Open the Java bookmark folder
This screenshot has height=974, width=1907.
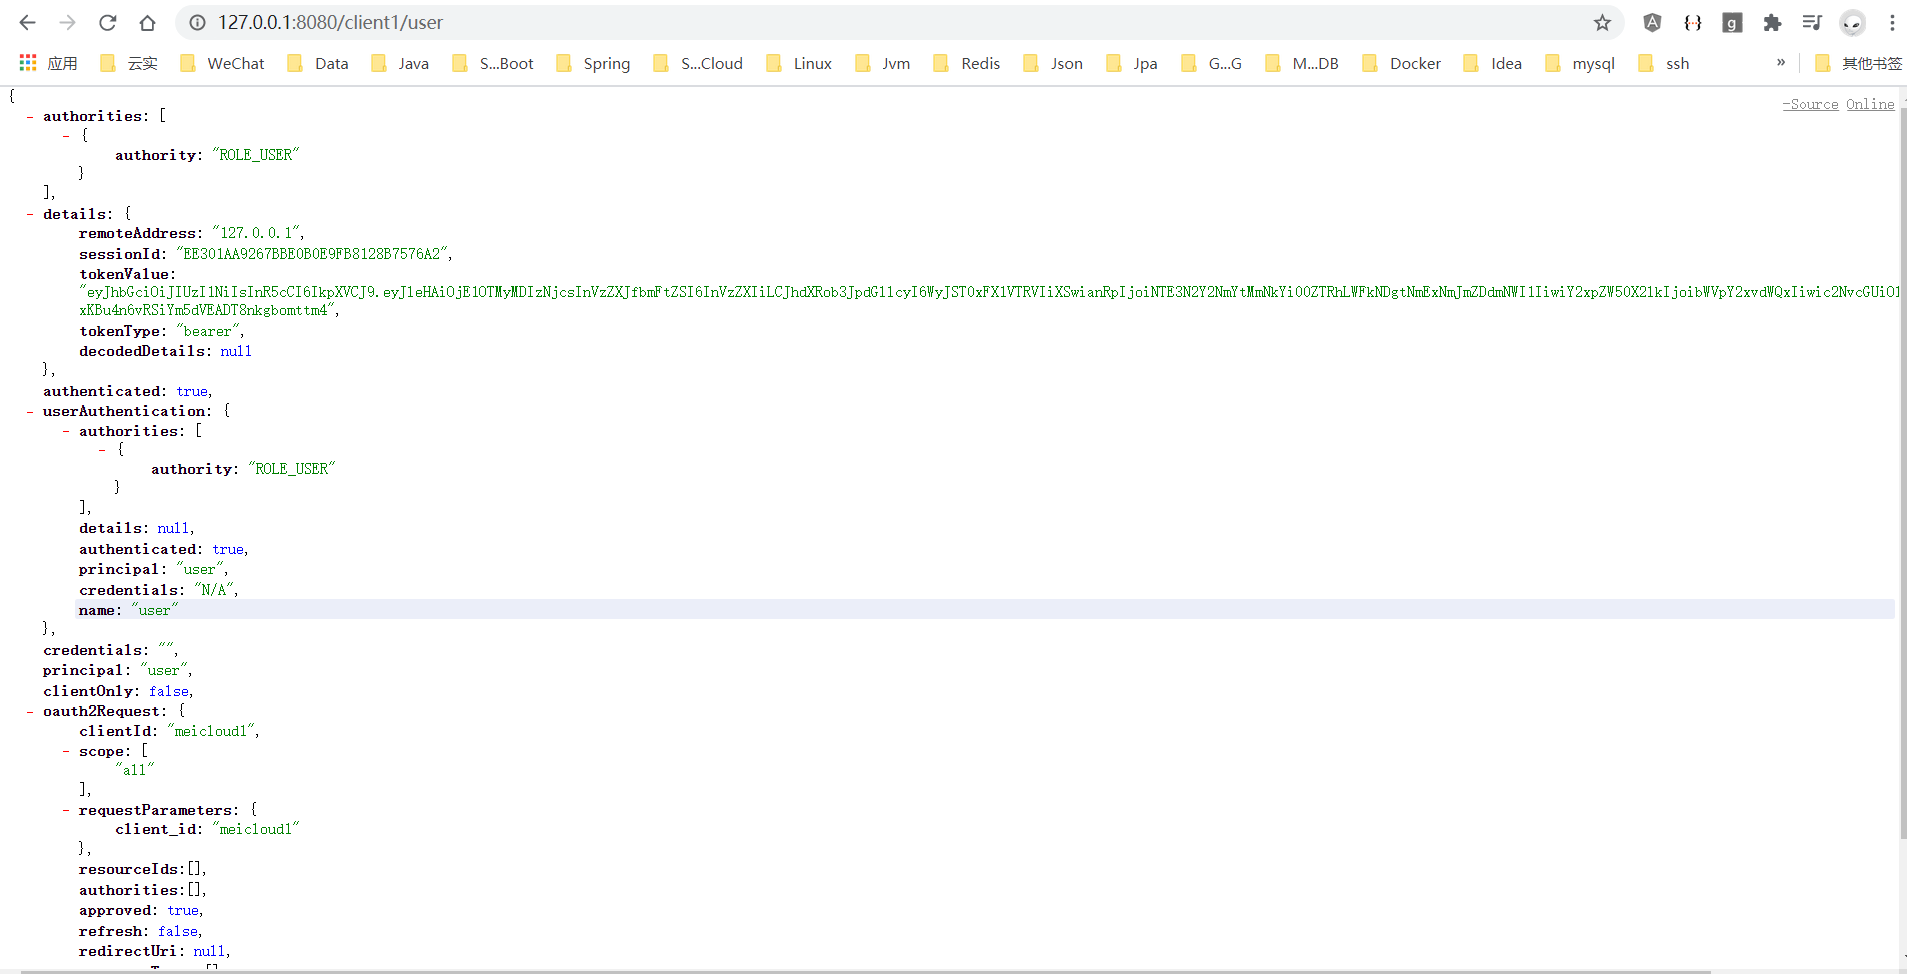[400, 63]
